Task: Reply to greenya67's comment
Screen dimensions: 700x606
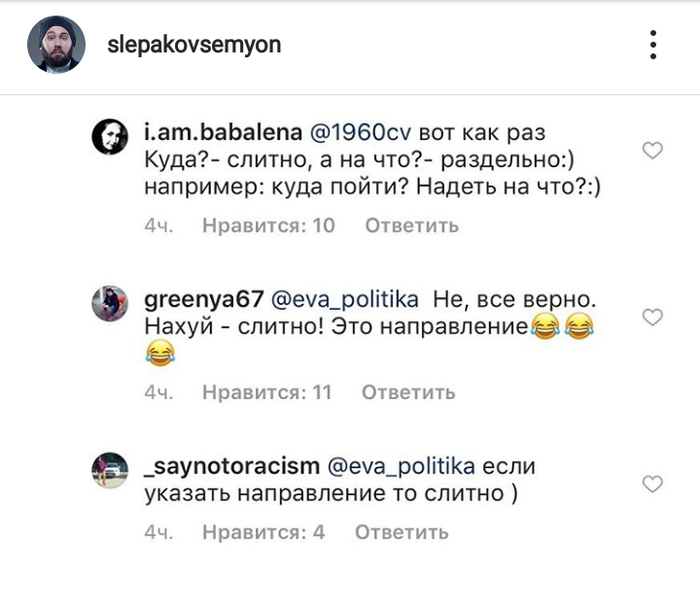Action: 409,392
